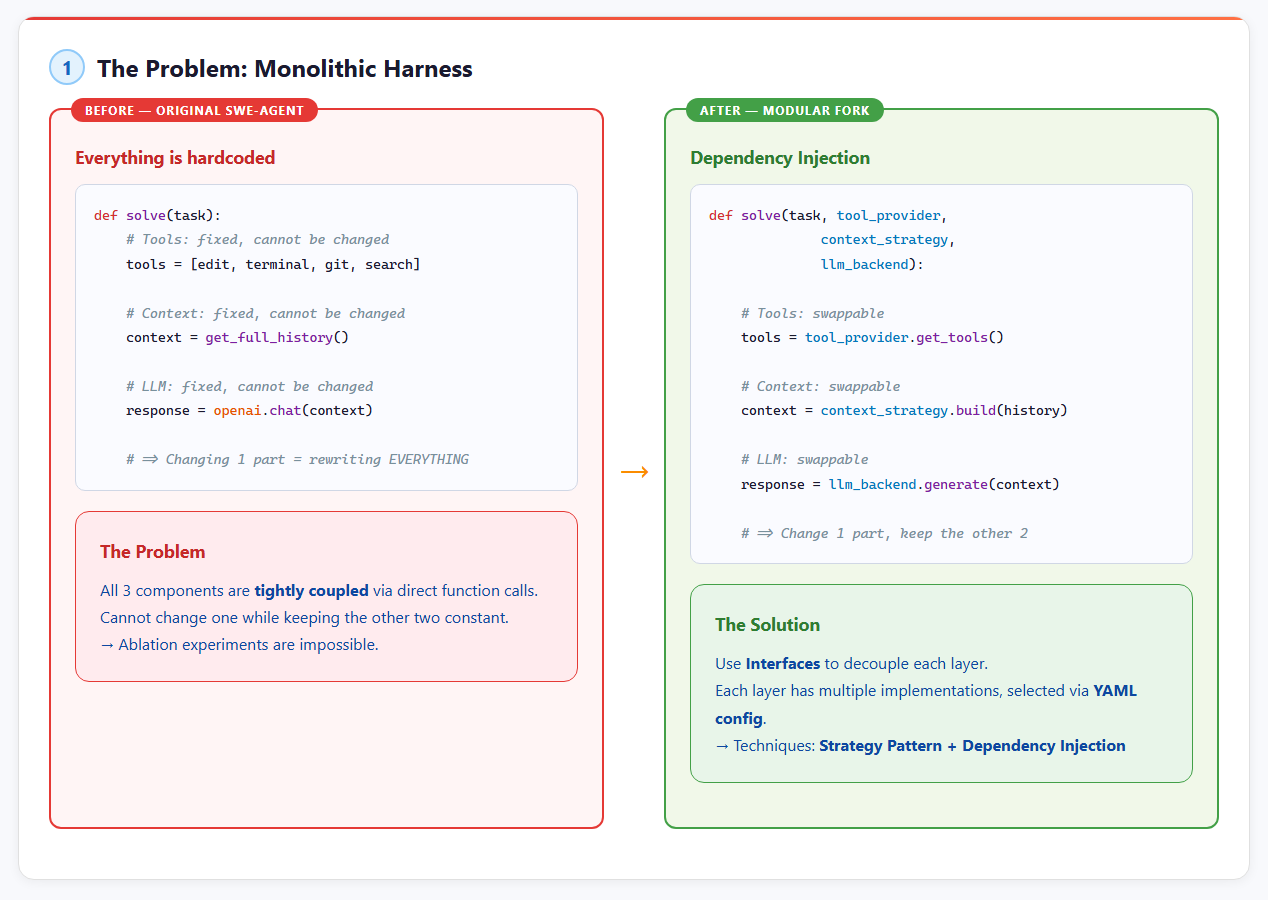Switch to the AFTER — MODULAR FORK tab
Screen dimensions: 1268x900
784,110
